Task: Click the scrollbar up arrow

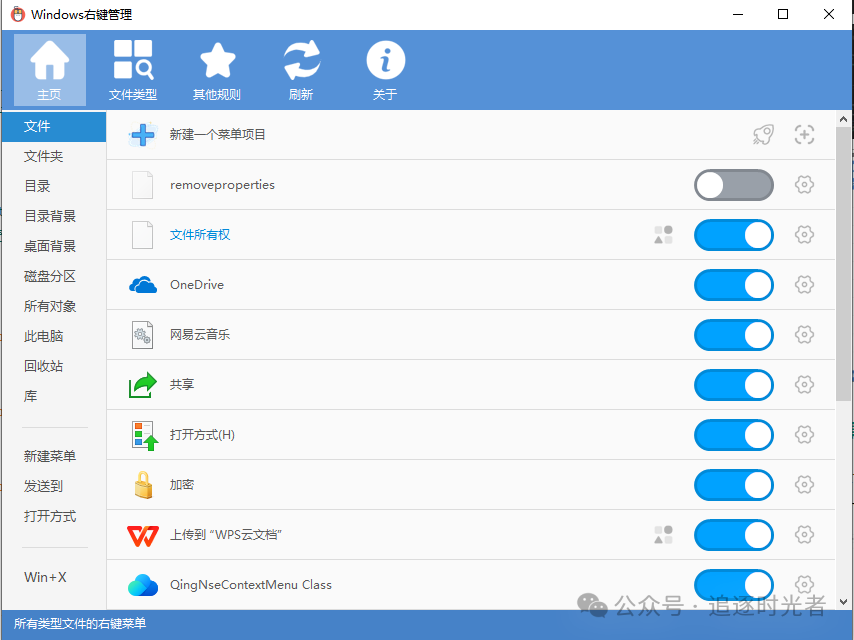Action: pos(843,119)
